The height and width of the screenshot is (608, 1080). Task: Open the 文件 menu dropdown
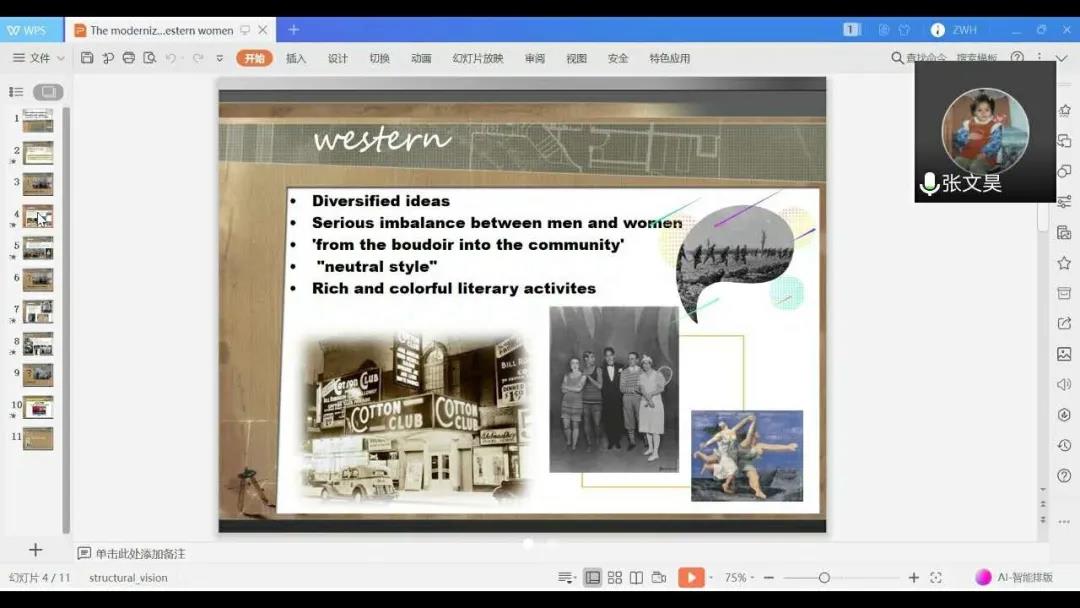(39, 58)
